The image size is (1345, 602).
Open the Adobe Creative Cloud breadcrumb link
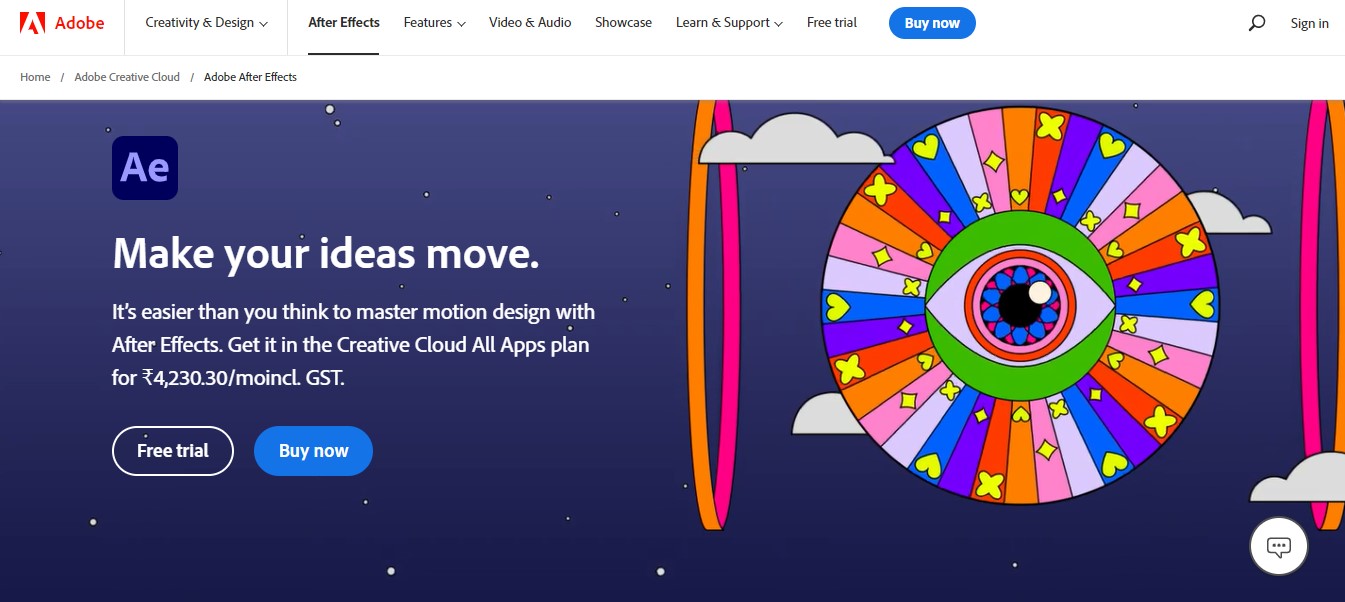coord(126,76)
